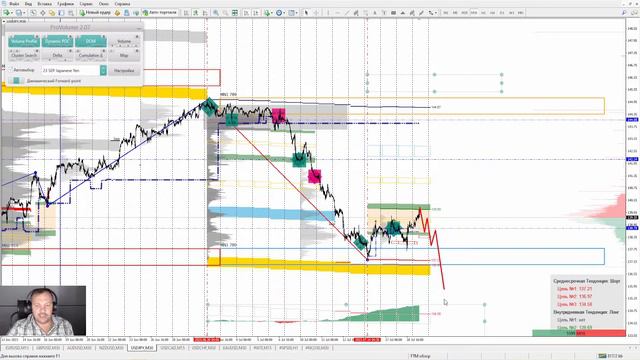The height and width of the screenshot is (360, 640).
Task: Switch to the XAUUSD,M30 chart tab
Action: (x=235, y=348)
